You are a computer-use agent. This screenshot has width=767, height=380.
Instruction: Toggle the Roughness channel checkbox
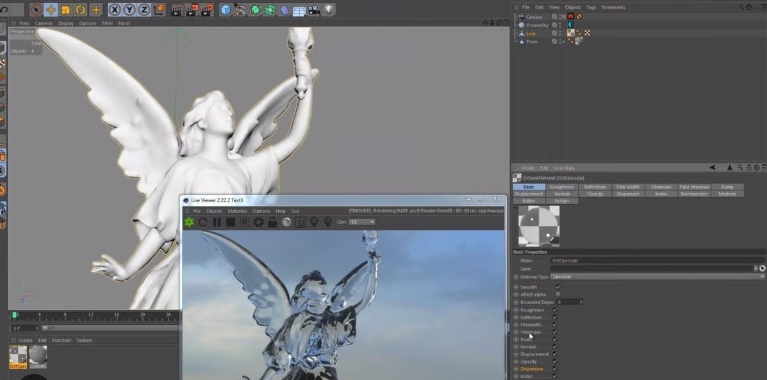pyautogui.click(x=555, y=310)
